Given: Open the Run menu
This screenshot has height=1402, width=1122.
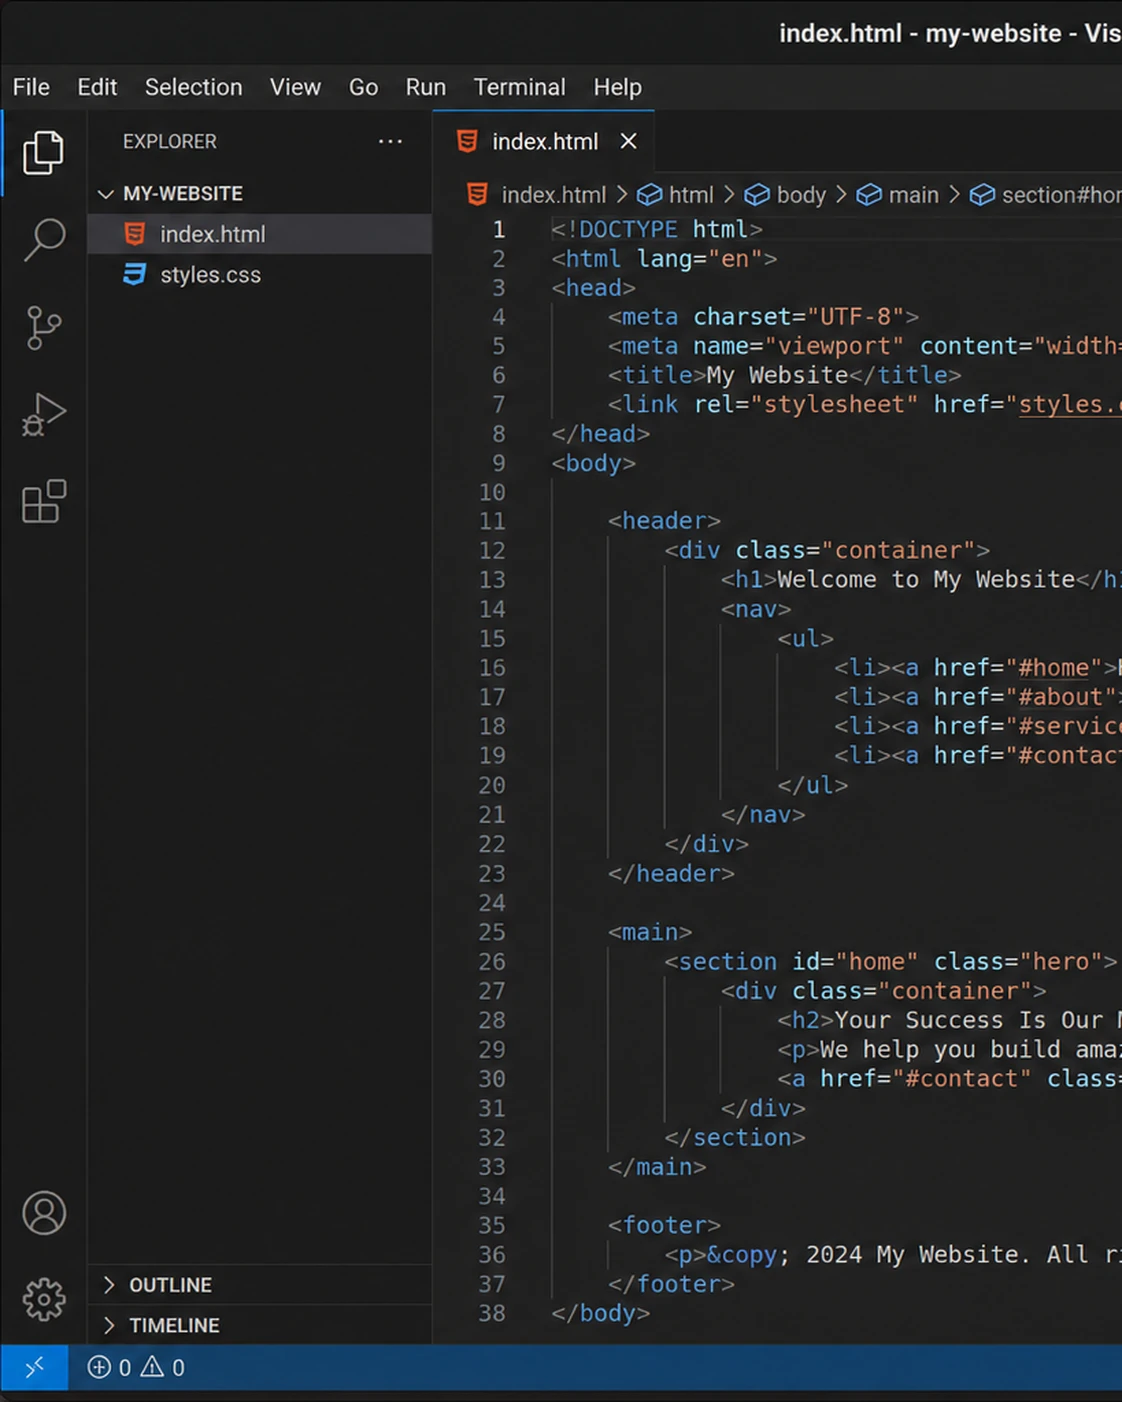Looking at the screenshot, I should coord(425,87).
